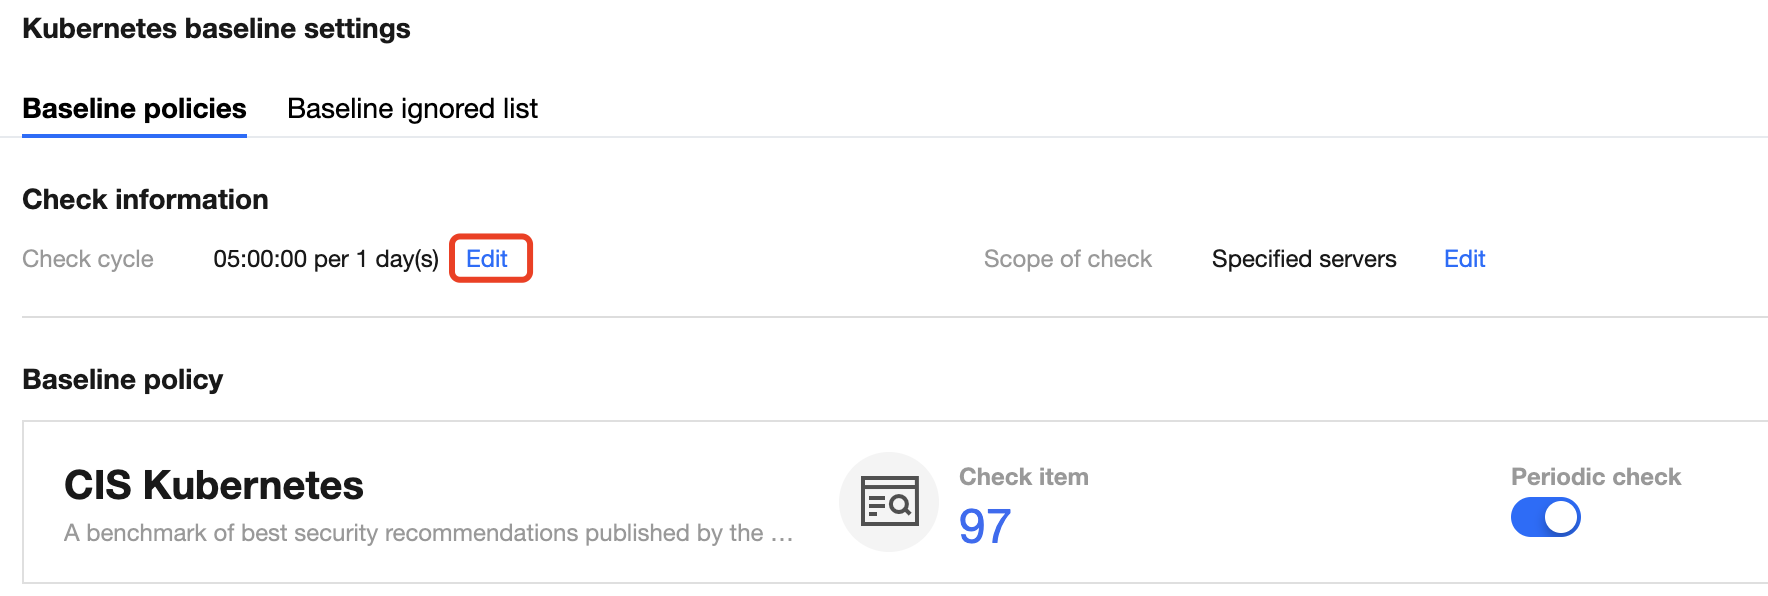Click Edit next to Scope of check
Viewport: 1768px width, 596px height.
(1464, 259)
